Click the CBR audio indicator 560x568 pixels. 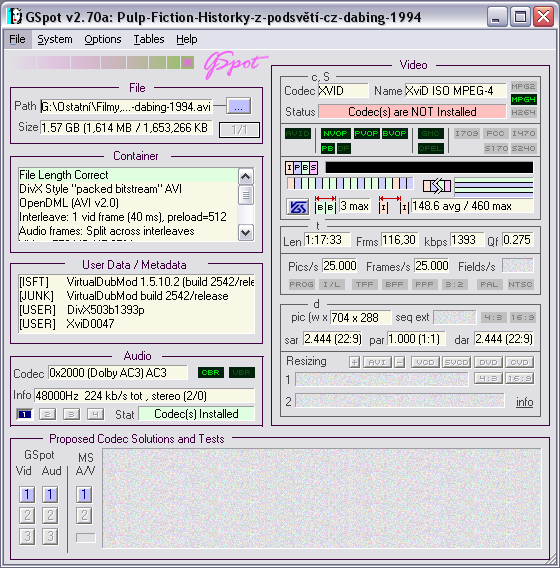pos(210,372)
